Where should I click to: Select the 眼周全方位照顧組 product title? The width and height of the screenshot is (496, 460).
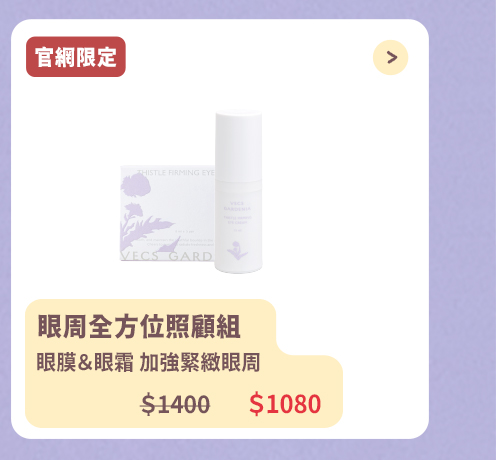(x=139, y=327)
